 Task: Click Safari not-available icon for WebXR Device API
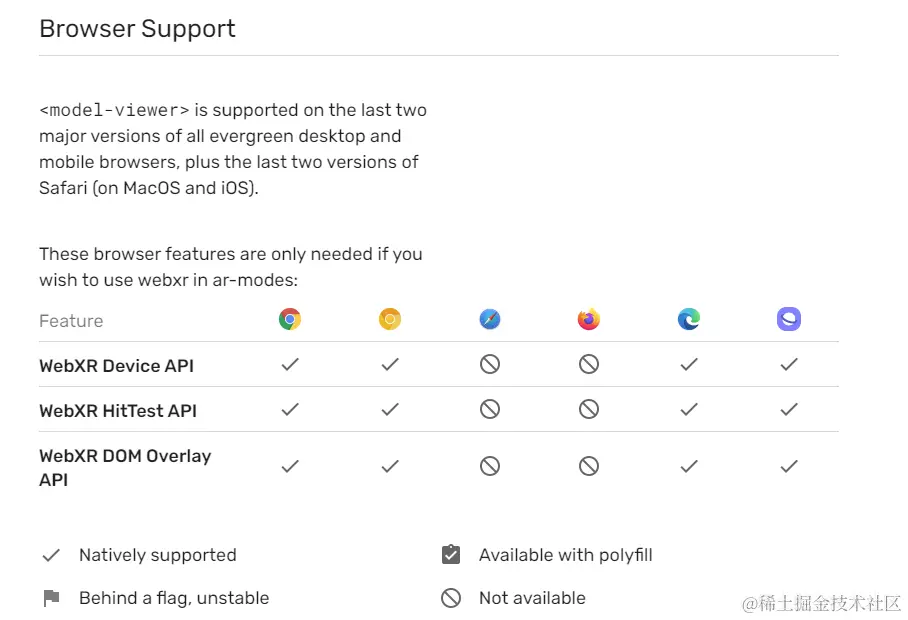tap(490, 364)
